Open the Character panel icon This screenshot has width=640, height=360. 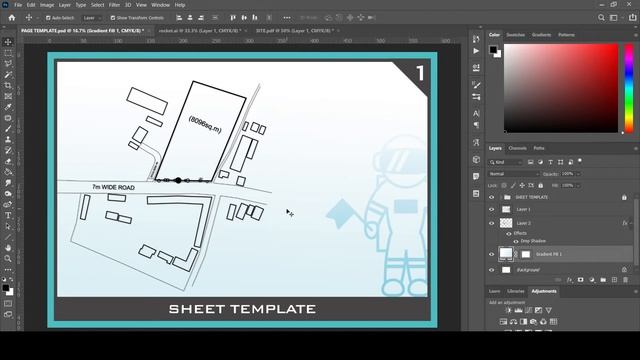[x=476, y=113]
